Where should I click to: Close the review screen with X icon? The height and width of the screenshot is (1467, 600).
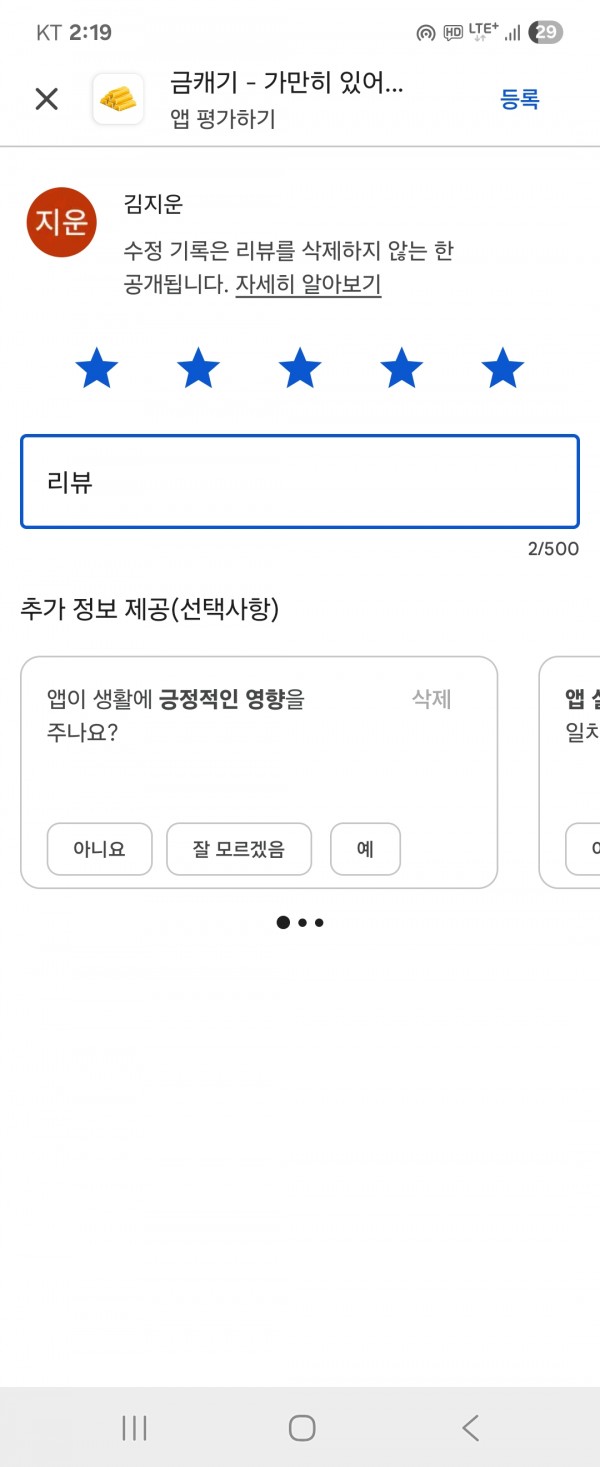point(47,99)
